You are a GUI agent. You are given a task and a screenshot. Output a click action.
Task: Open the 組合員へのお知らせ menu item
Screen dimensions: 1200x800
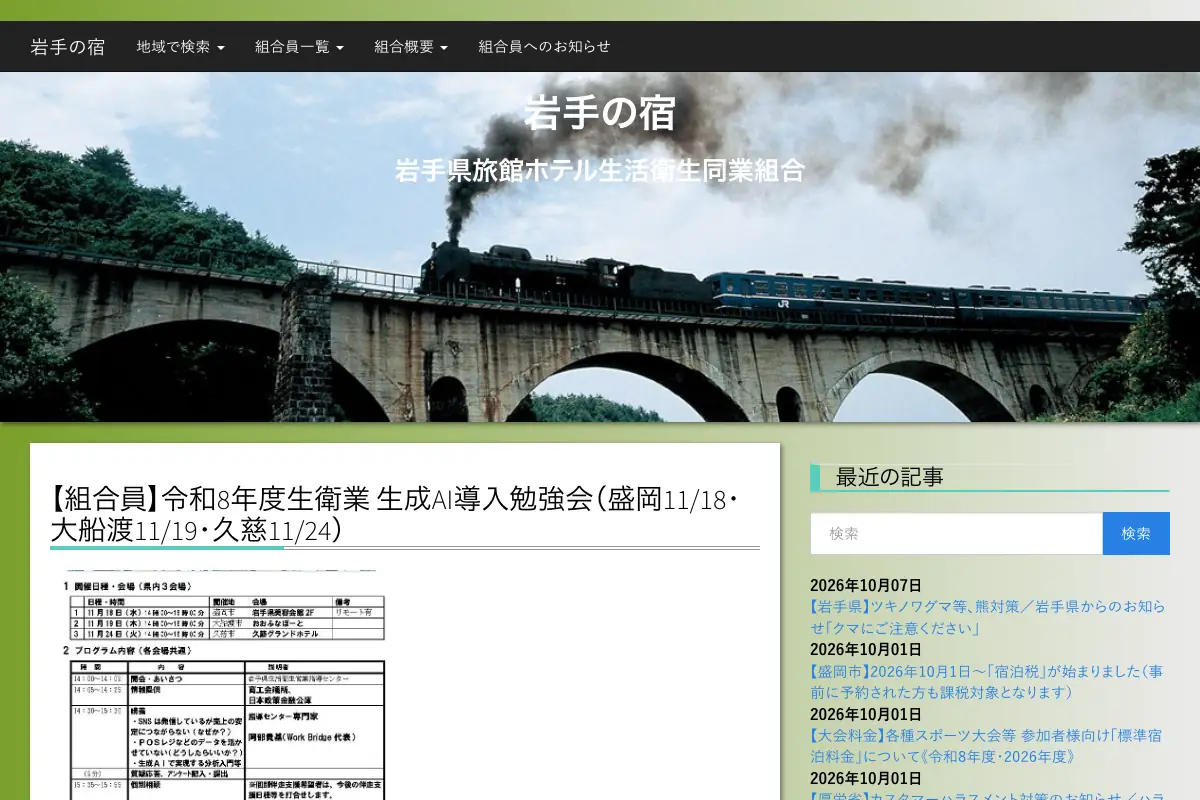click(x=544, y=47)
